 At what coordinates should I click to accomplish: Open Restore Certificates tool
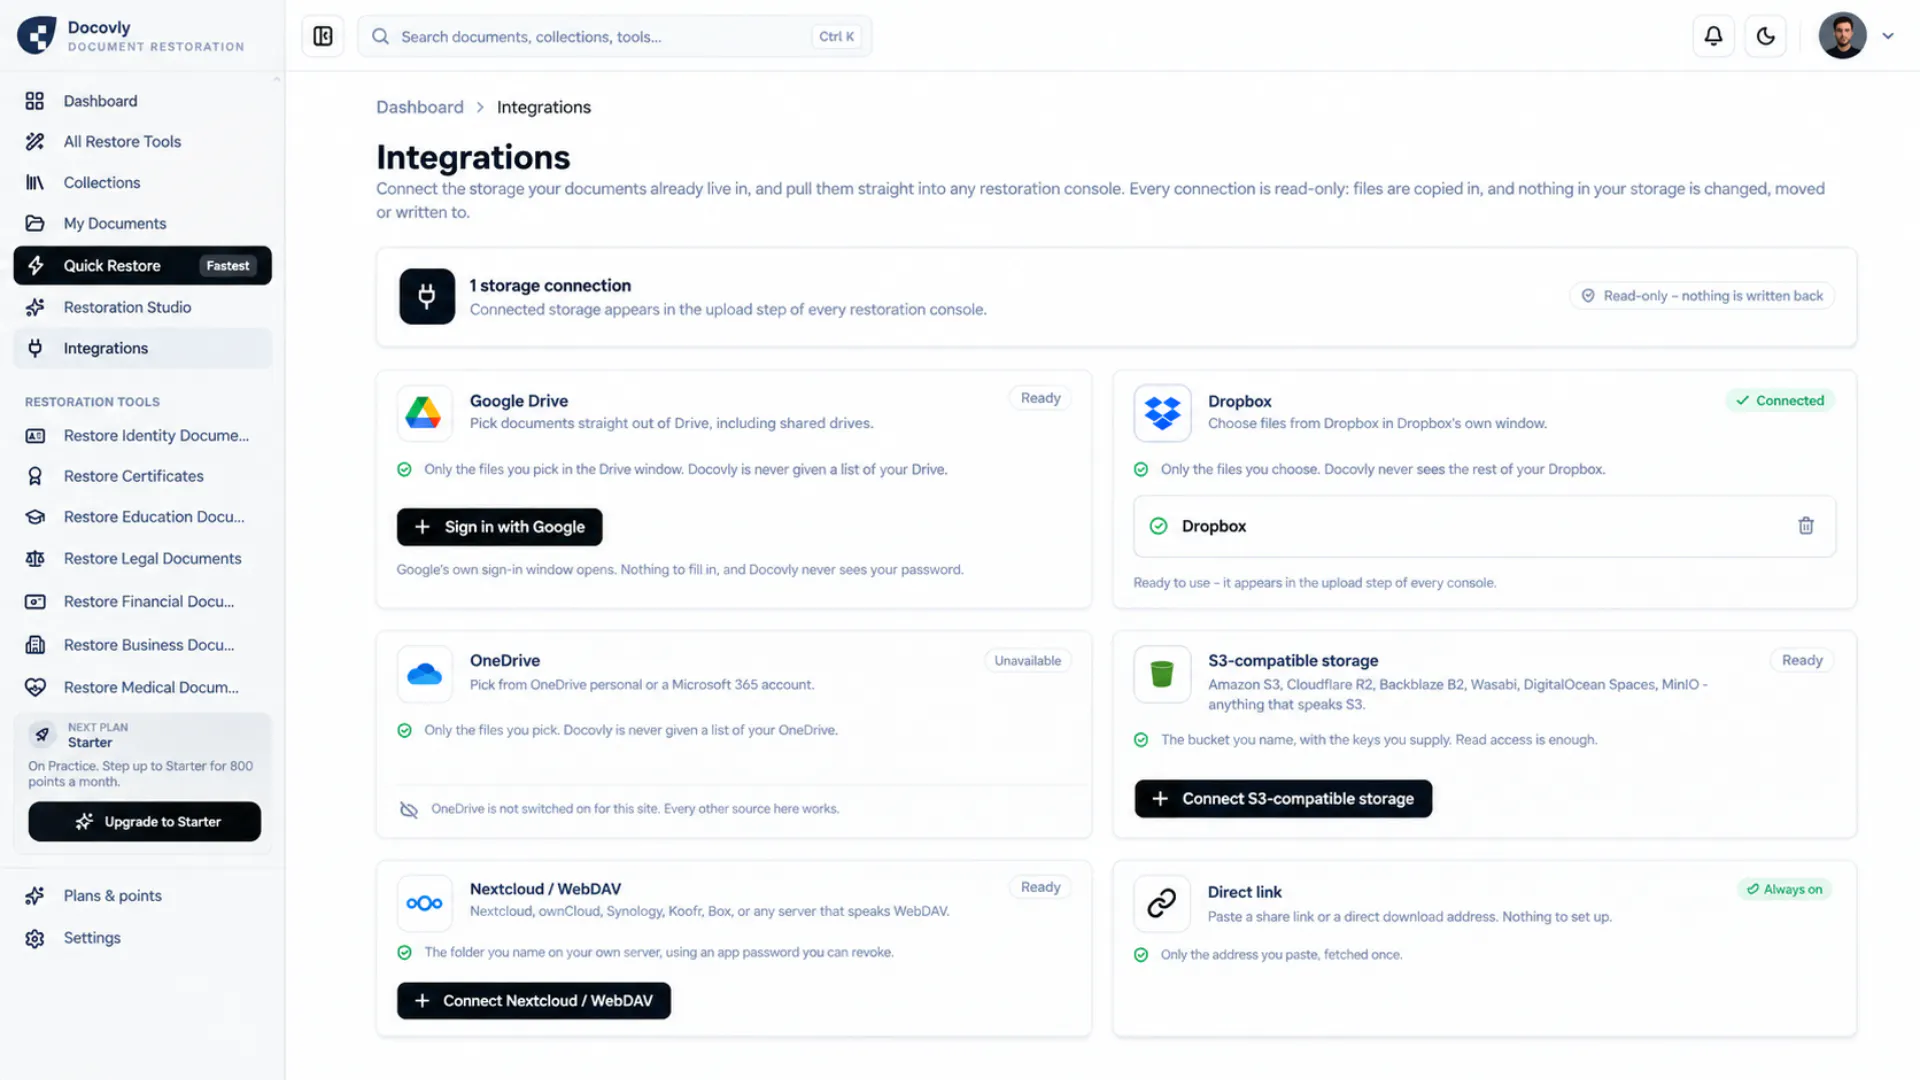[x=143, y=477]
